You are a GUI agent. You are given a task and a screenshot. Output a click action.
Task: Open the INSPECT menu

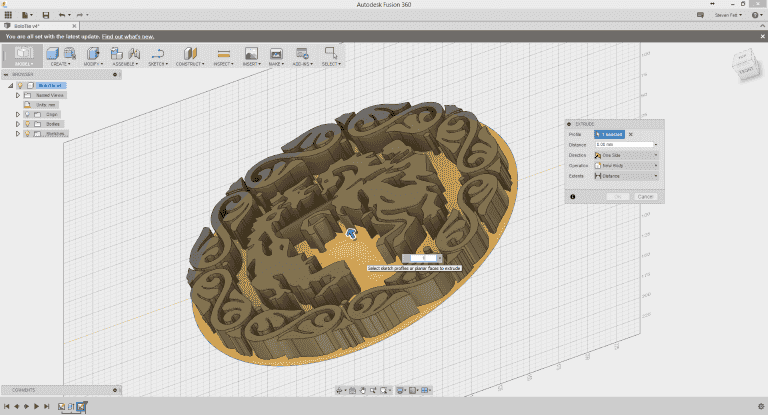(x=223, y=64)
